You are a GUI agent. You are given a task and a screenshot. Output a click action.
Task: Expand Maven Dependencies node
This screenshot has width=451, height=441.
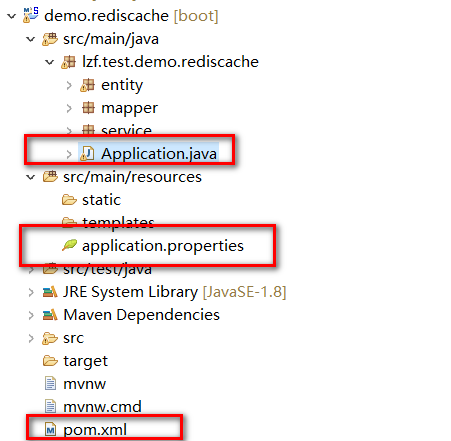point(31,315)
